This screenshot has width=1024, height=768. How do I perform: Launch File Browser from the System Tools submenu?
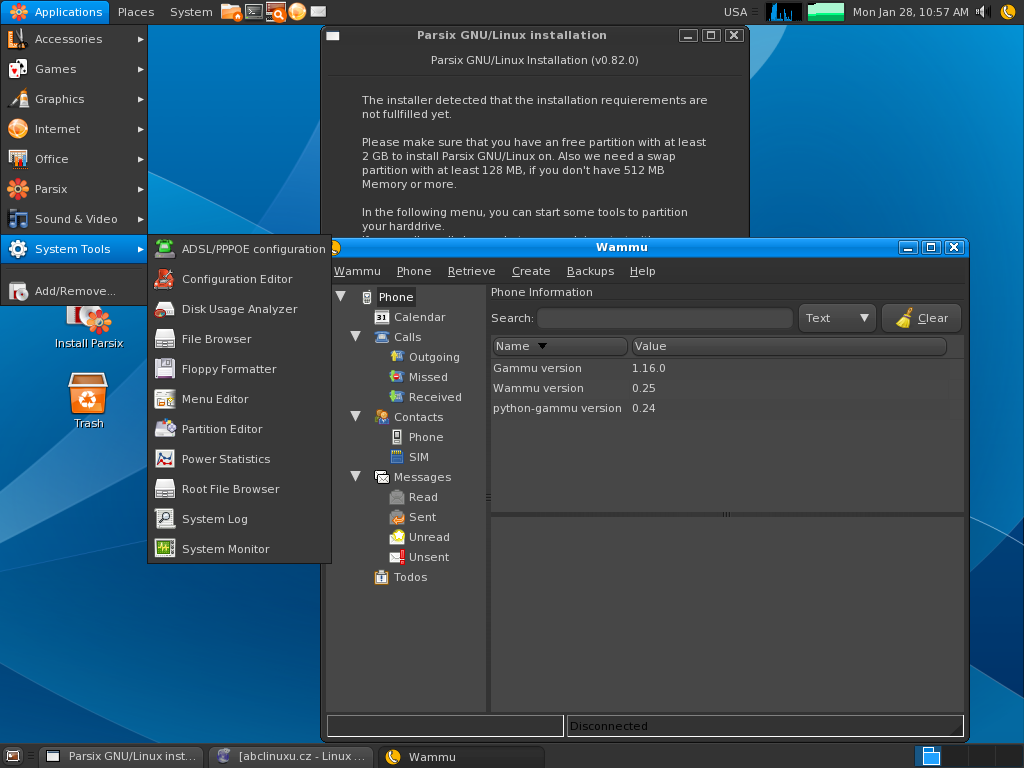(240, 339)
